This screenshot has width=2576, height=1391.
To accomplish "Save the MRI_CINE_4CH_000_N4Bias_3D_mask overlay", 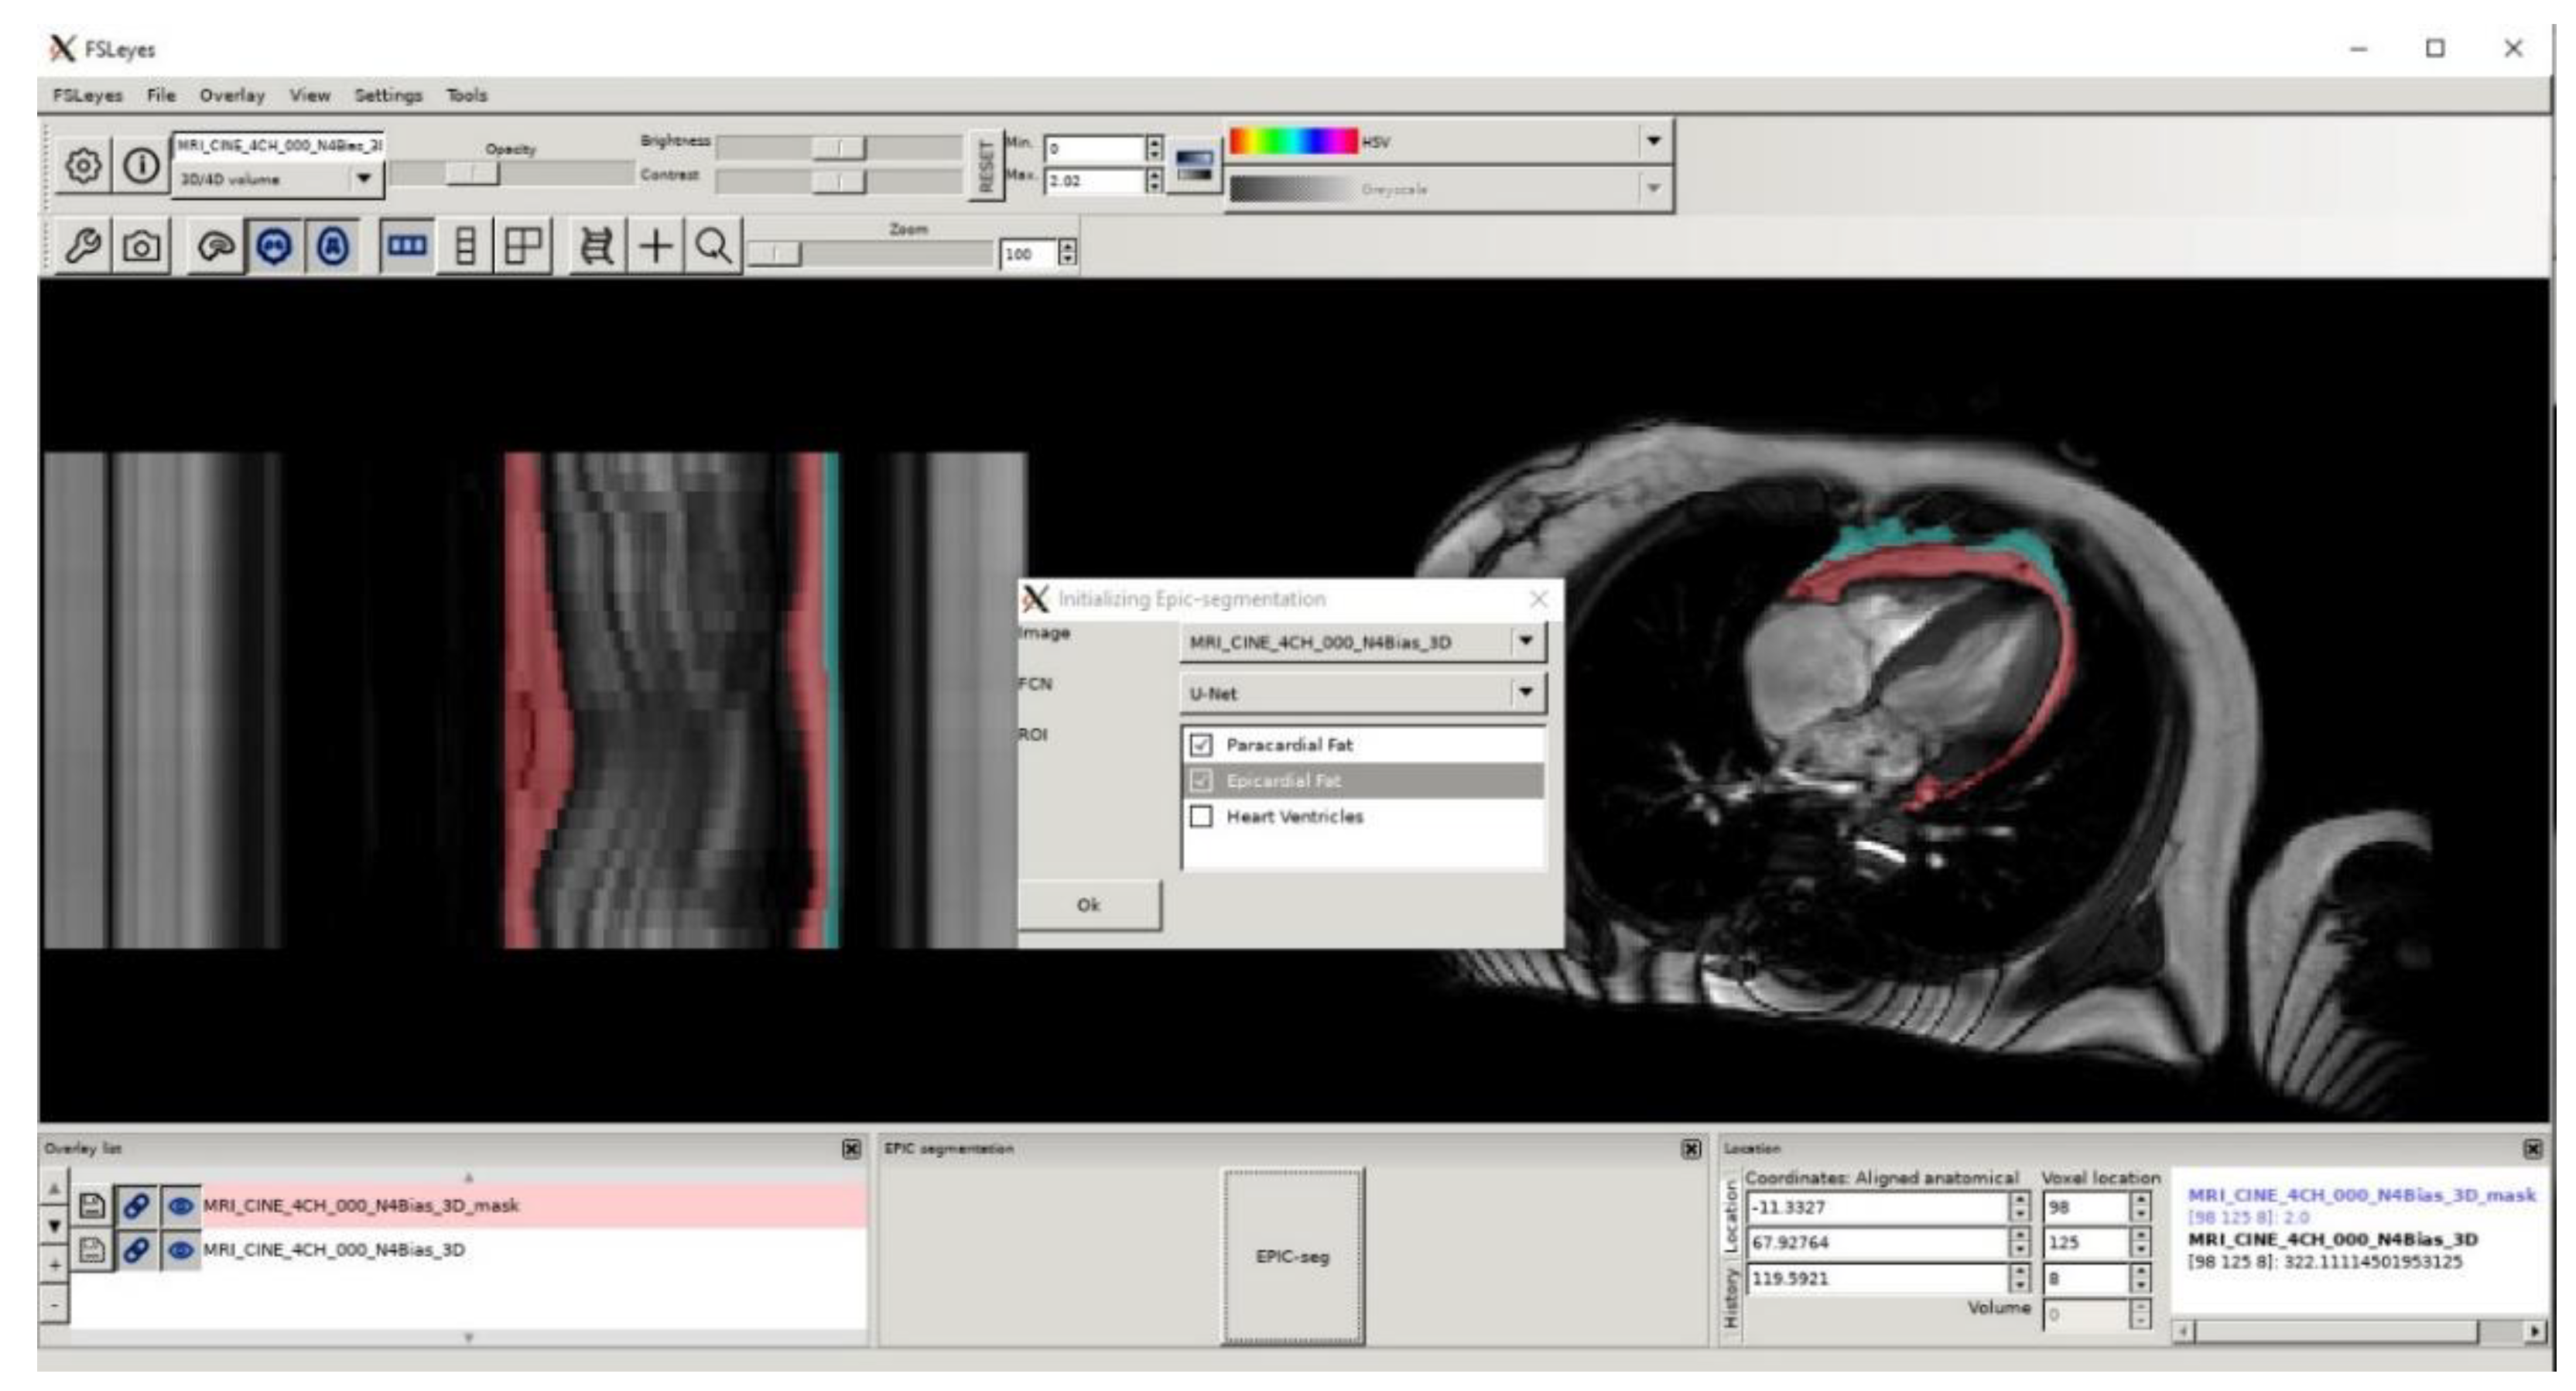I will tap(92, 1206).
